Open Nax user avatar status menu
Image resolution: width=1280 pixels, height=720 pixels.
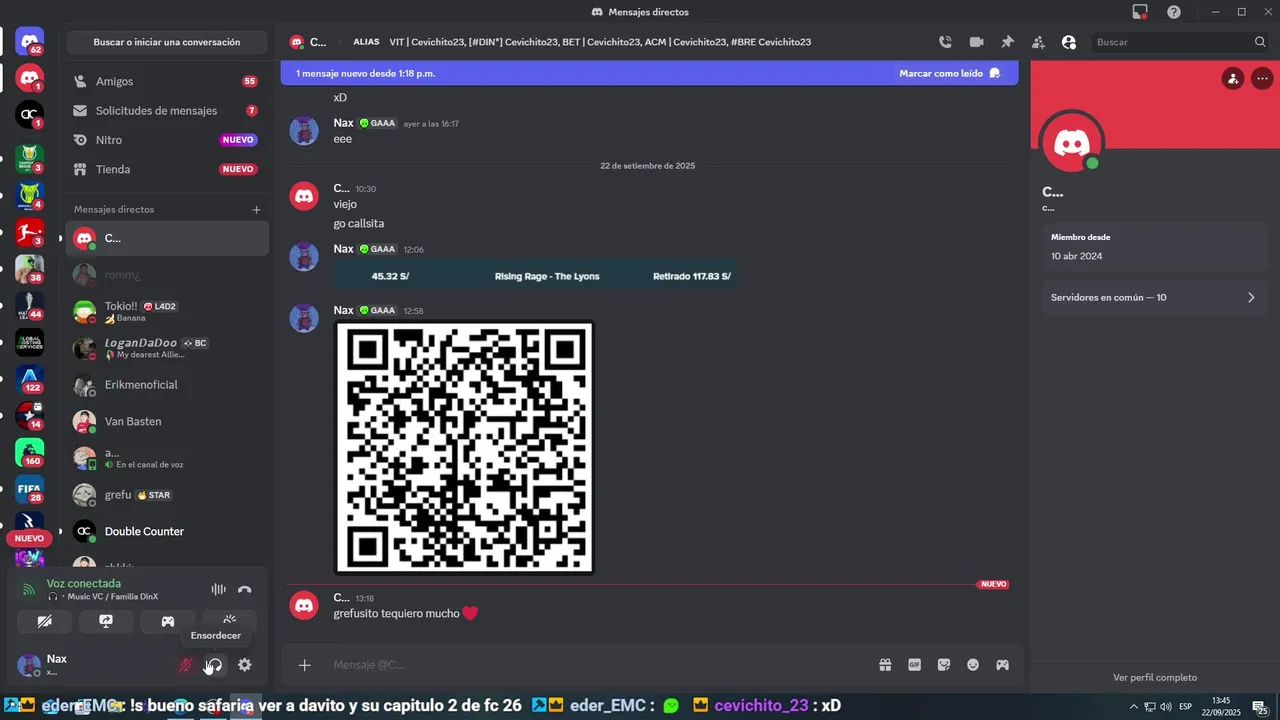(29, 665)
